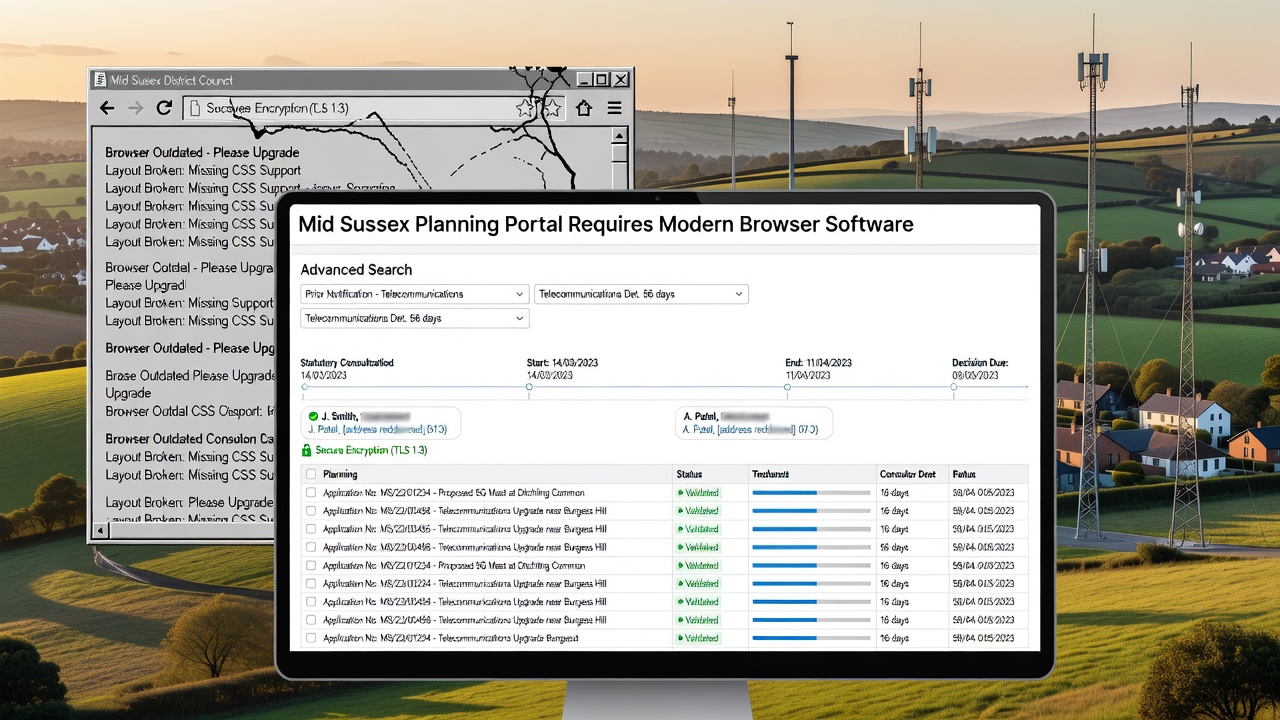Reload the page in the old browser window
This screenshot has width=1280, height=720.
165,108
